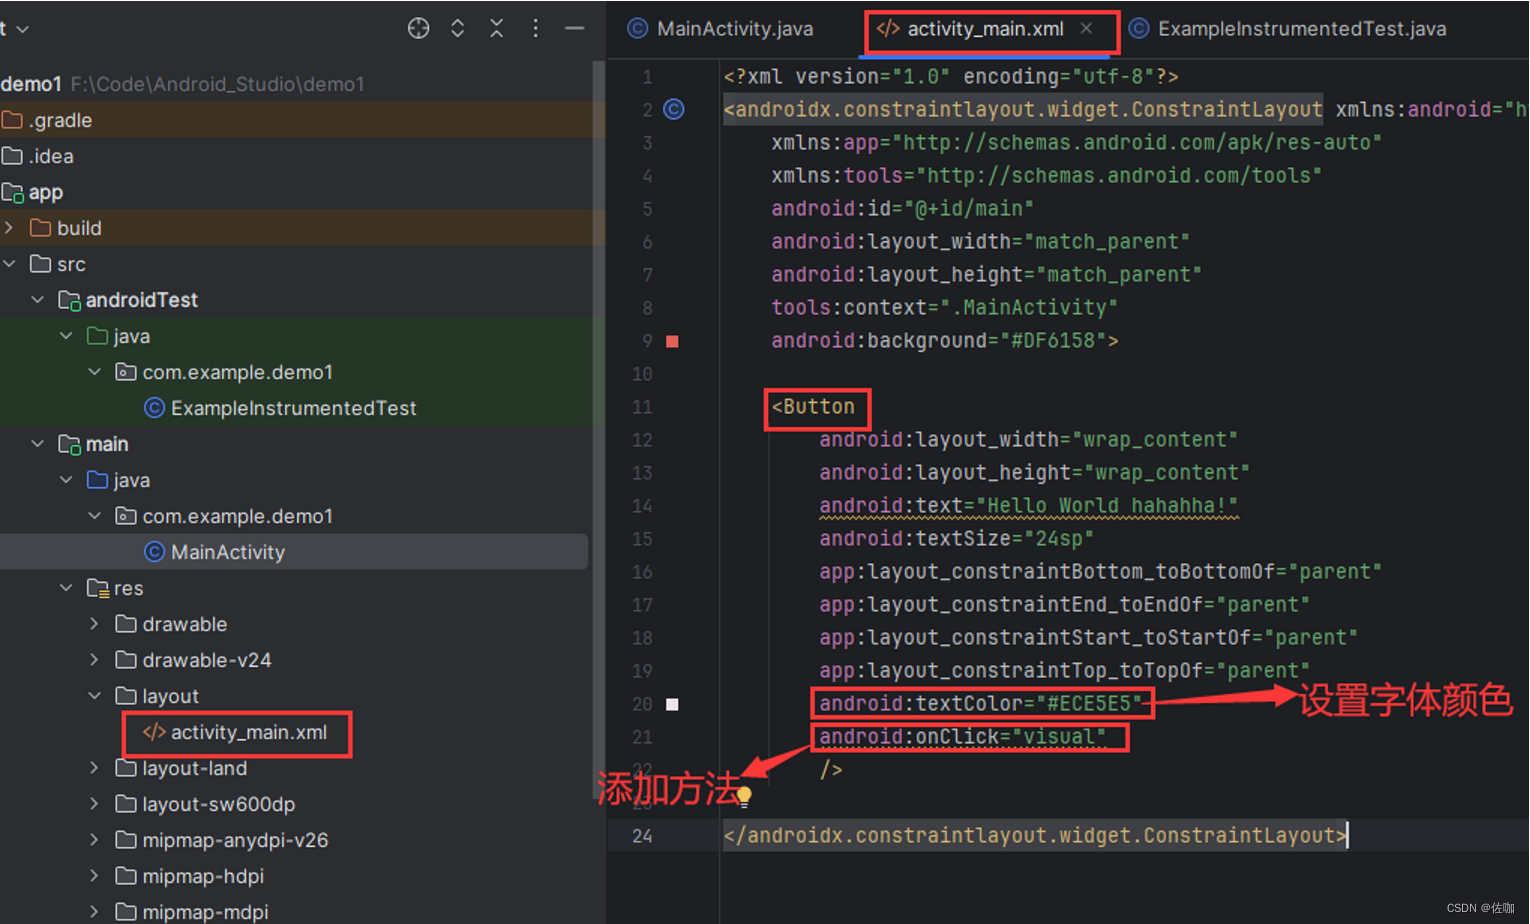Click the class gutter icon on line 2

click(674, 109)
